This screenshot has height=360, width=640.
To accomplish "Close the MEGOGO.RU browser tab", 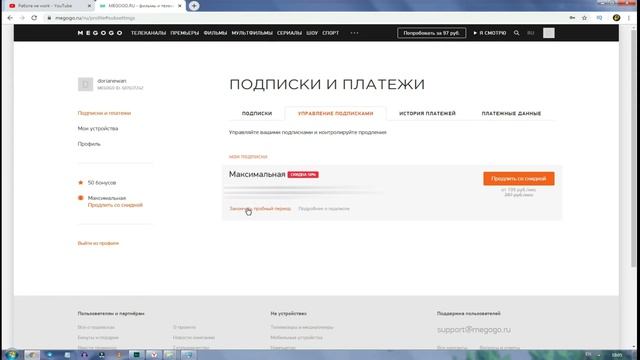I will click(x=180, y=6).
